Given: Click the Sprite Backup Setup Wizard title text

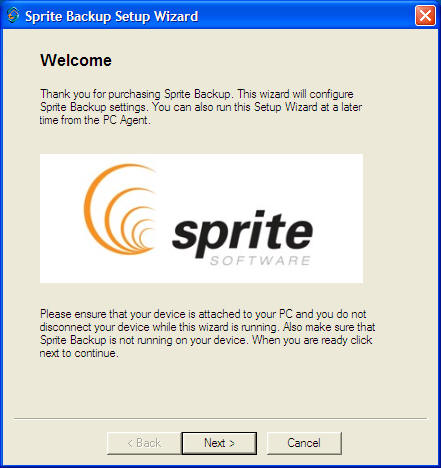Looking at the screenshot, I should [112, 16].
